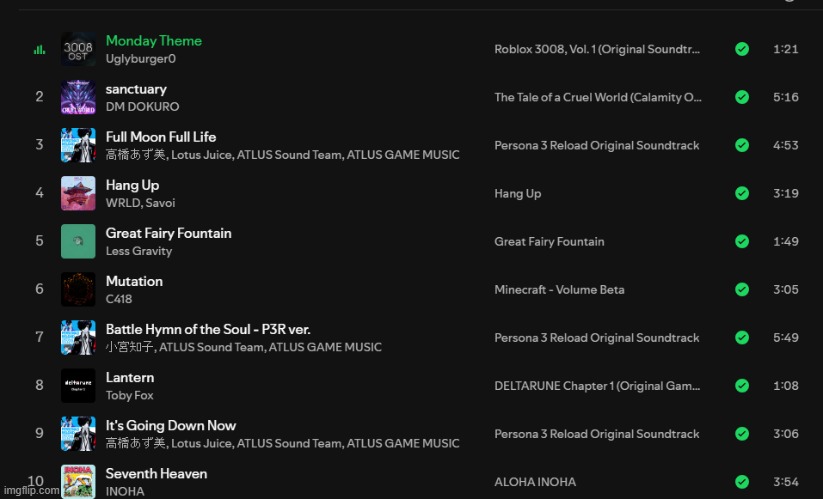Click the sanctuary album art thumbnail
The image size is (823, 499).
coord(78,97)
